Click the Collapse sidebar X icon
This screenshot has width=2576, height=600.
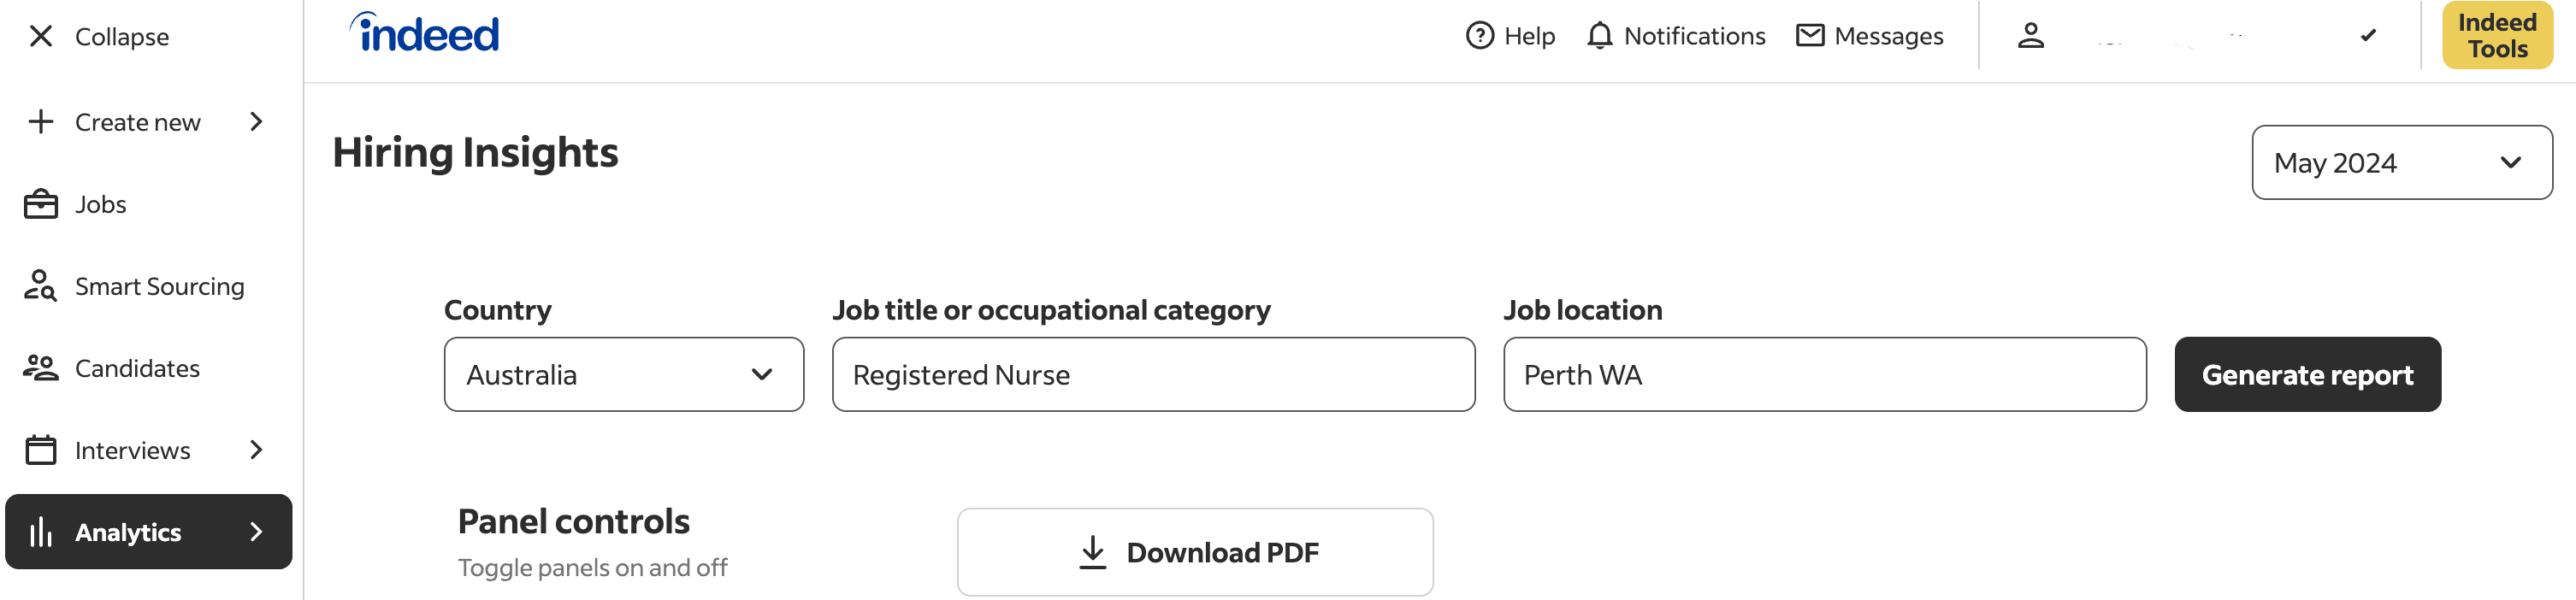tap(41, 37)
